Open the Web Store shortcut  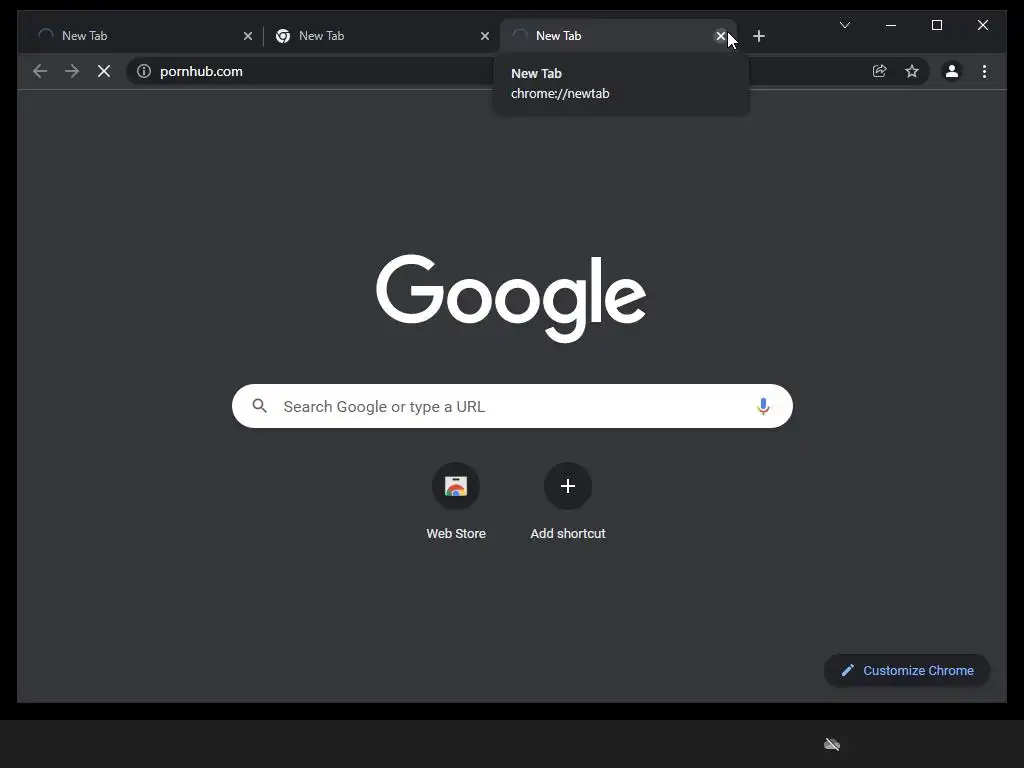456,502
